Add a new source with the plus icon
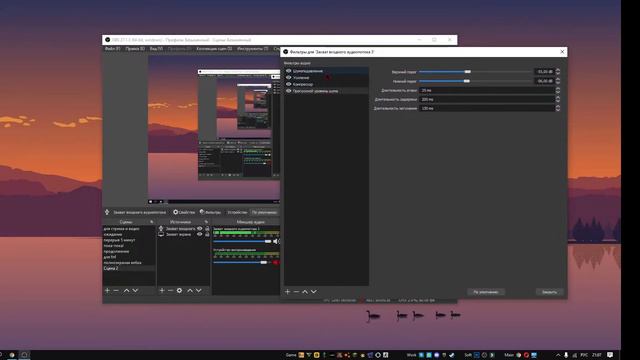640x360 pixels. pos(162,290)
